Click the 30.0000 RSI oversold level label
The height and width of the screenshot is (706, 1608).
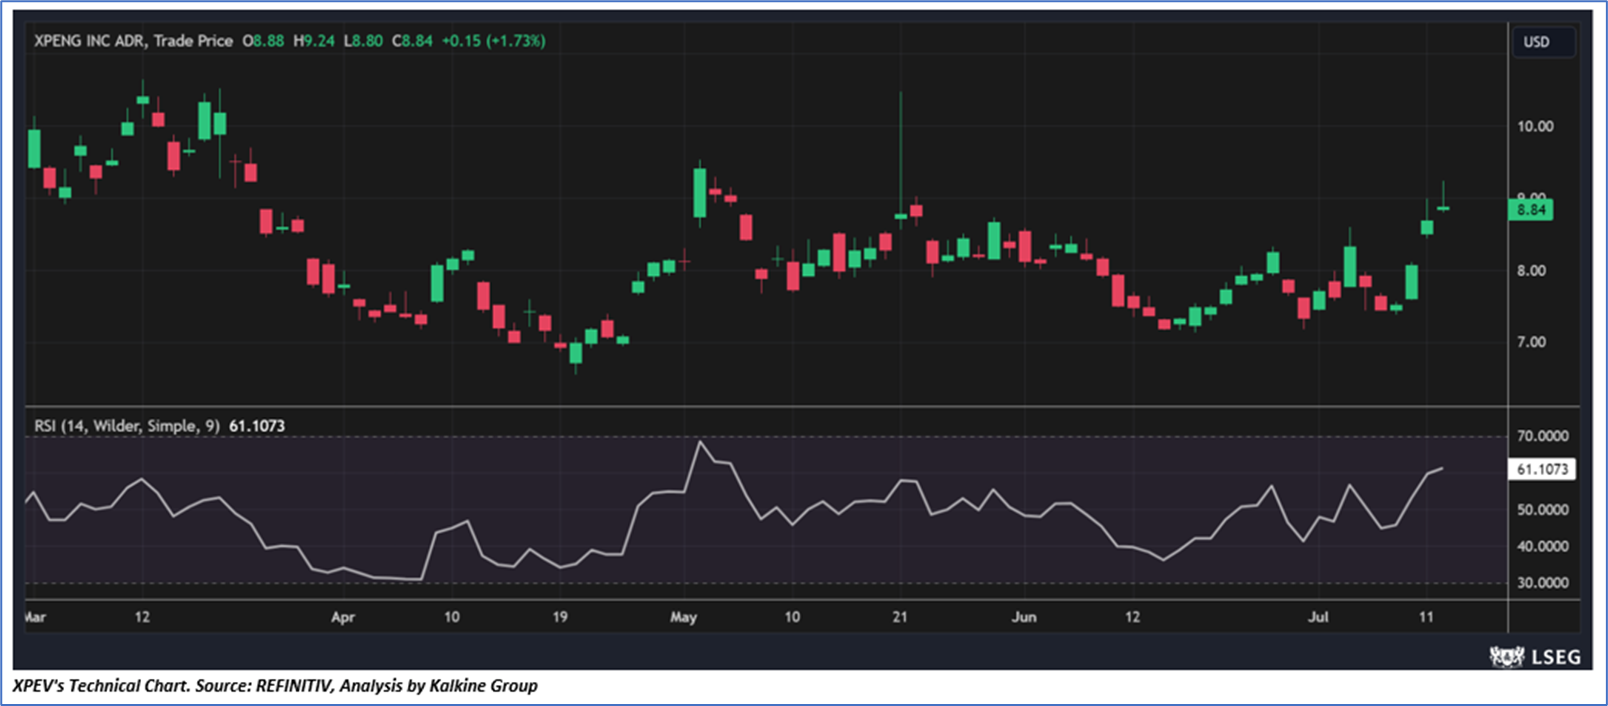(x=1542, y=583)
